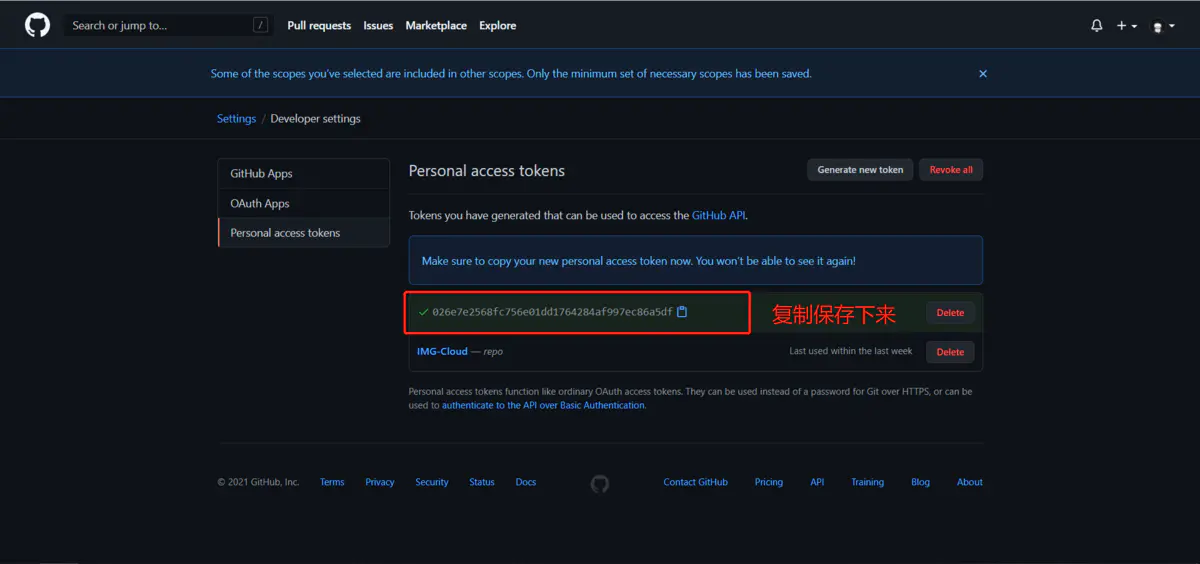This screenshot has width=1200, height=564.
Task: Select OAuth Apps in sidebar
Action: 303,203
